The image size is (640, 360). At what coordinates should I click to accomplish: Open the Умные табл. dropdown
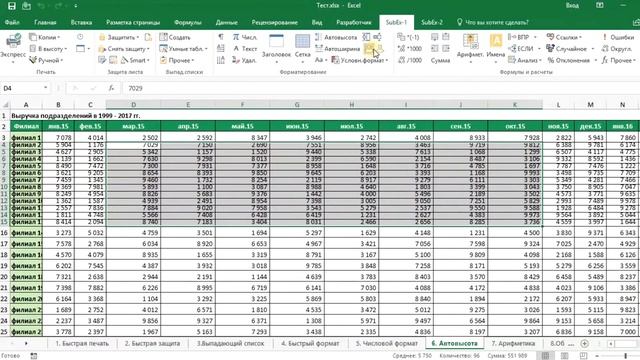[x=184, y=49]
